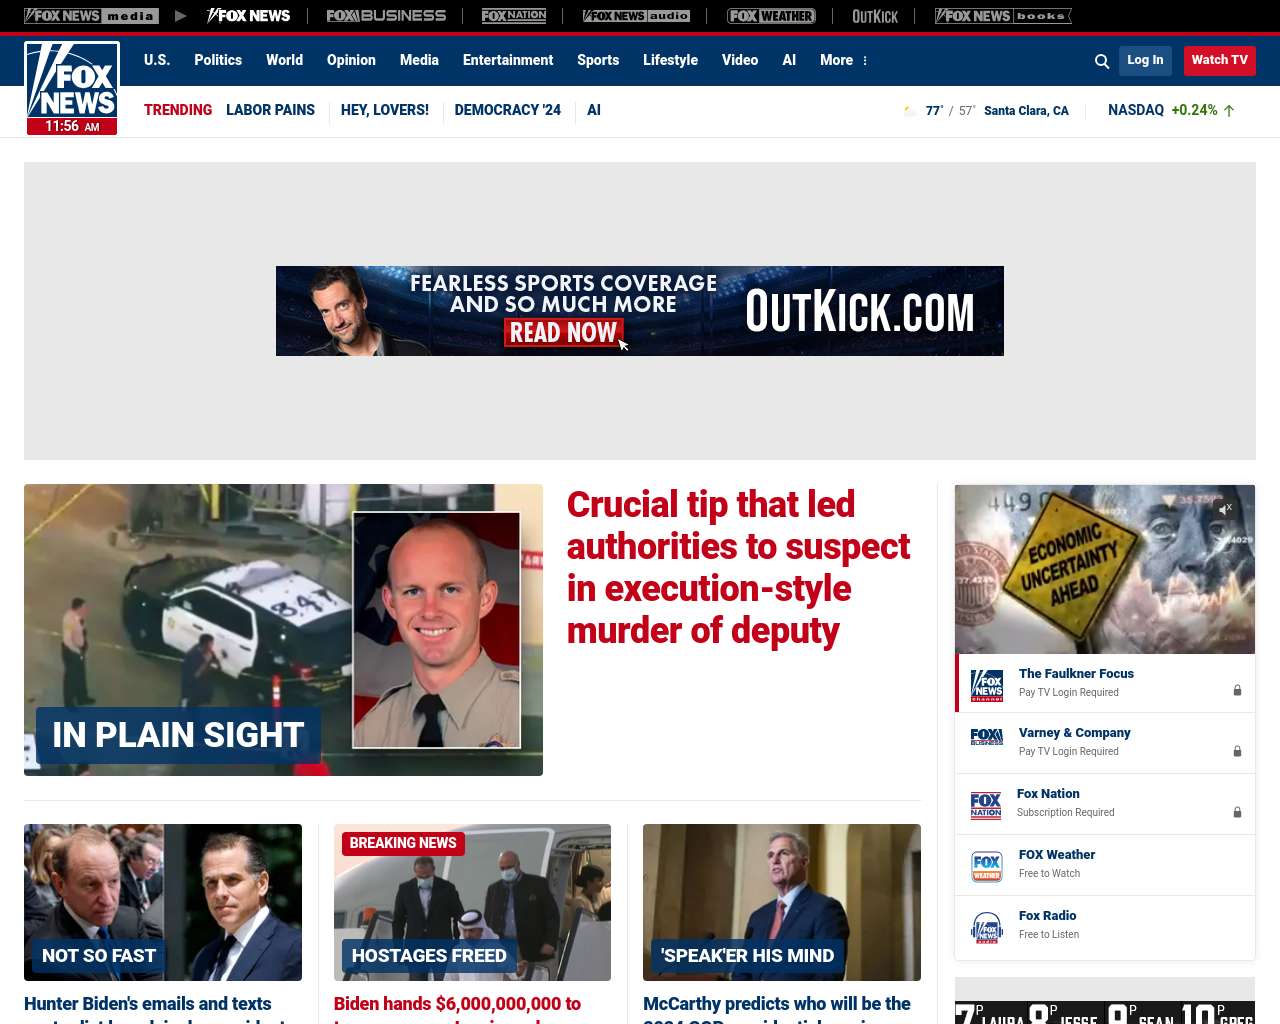Click the FOX Weather icon in watch list
The width and height of the screenshot is (1280, 1024).
(987, 866)
